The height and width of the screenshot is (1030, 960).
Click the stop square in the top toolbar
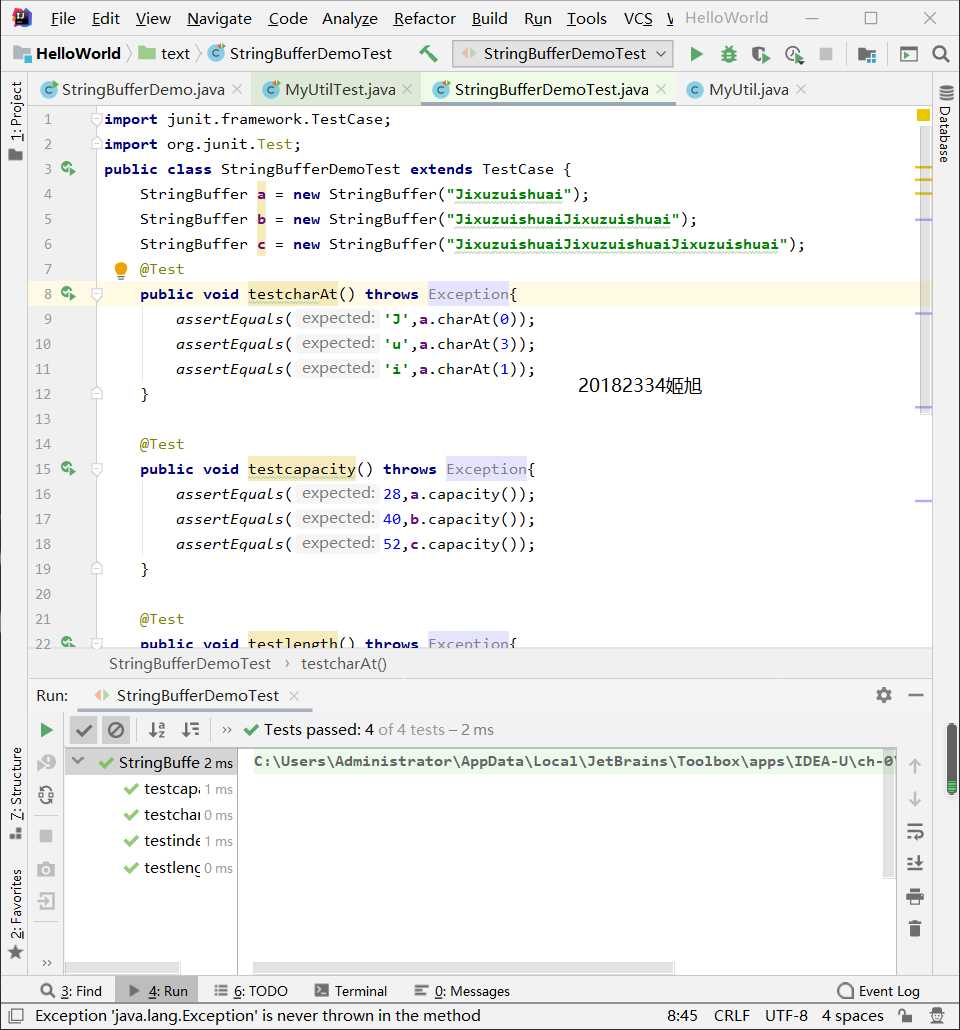pyautogui.click(x=826, y=54)
